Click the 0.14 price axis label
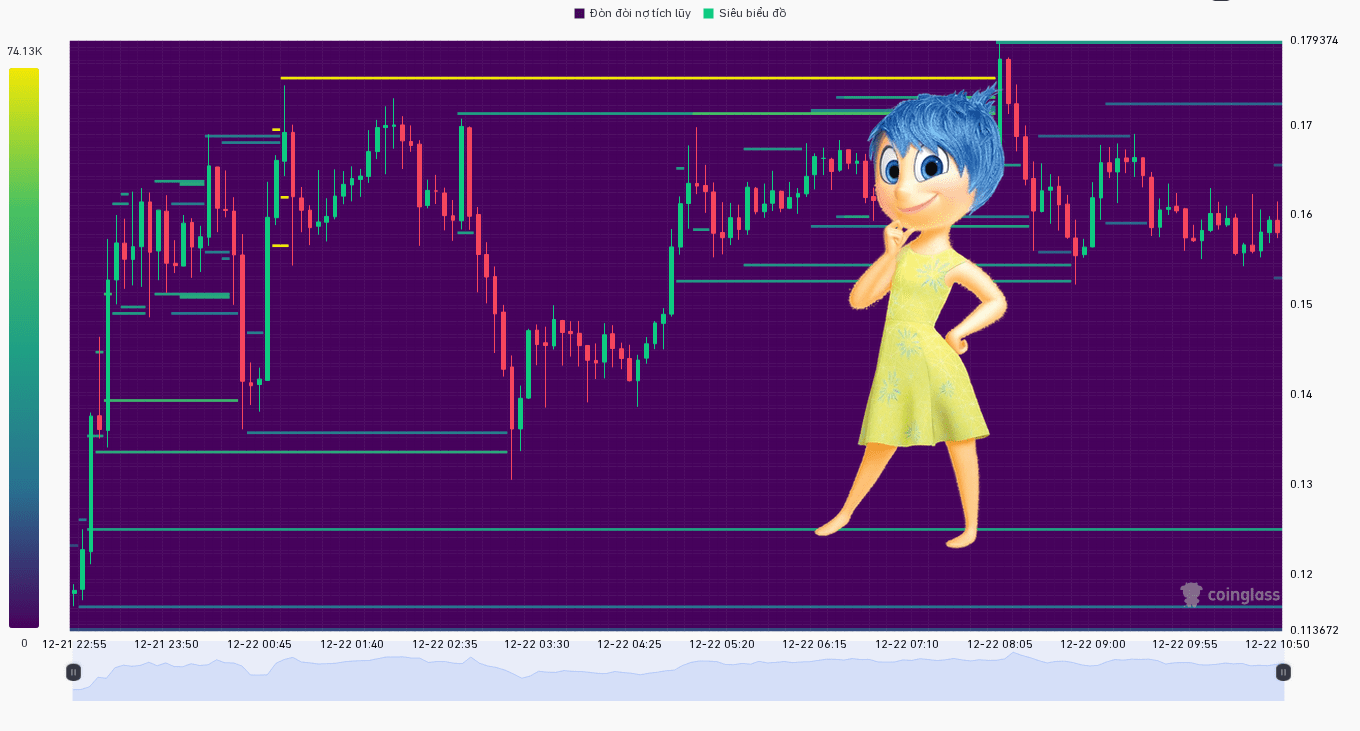Viewport: 1360px width, 731px height. (1301, 394)
